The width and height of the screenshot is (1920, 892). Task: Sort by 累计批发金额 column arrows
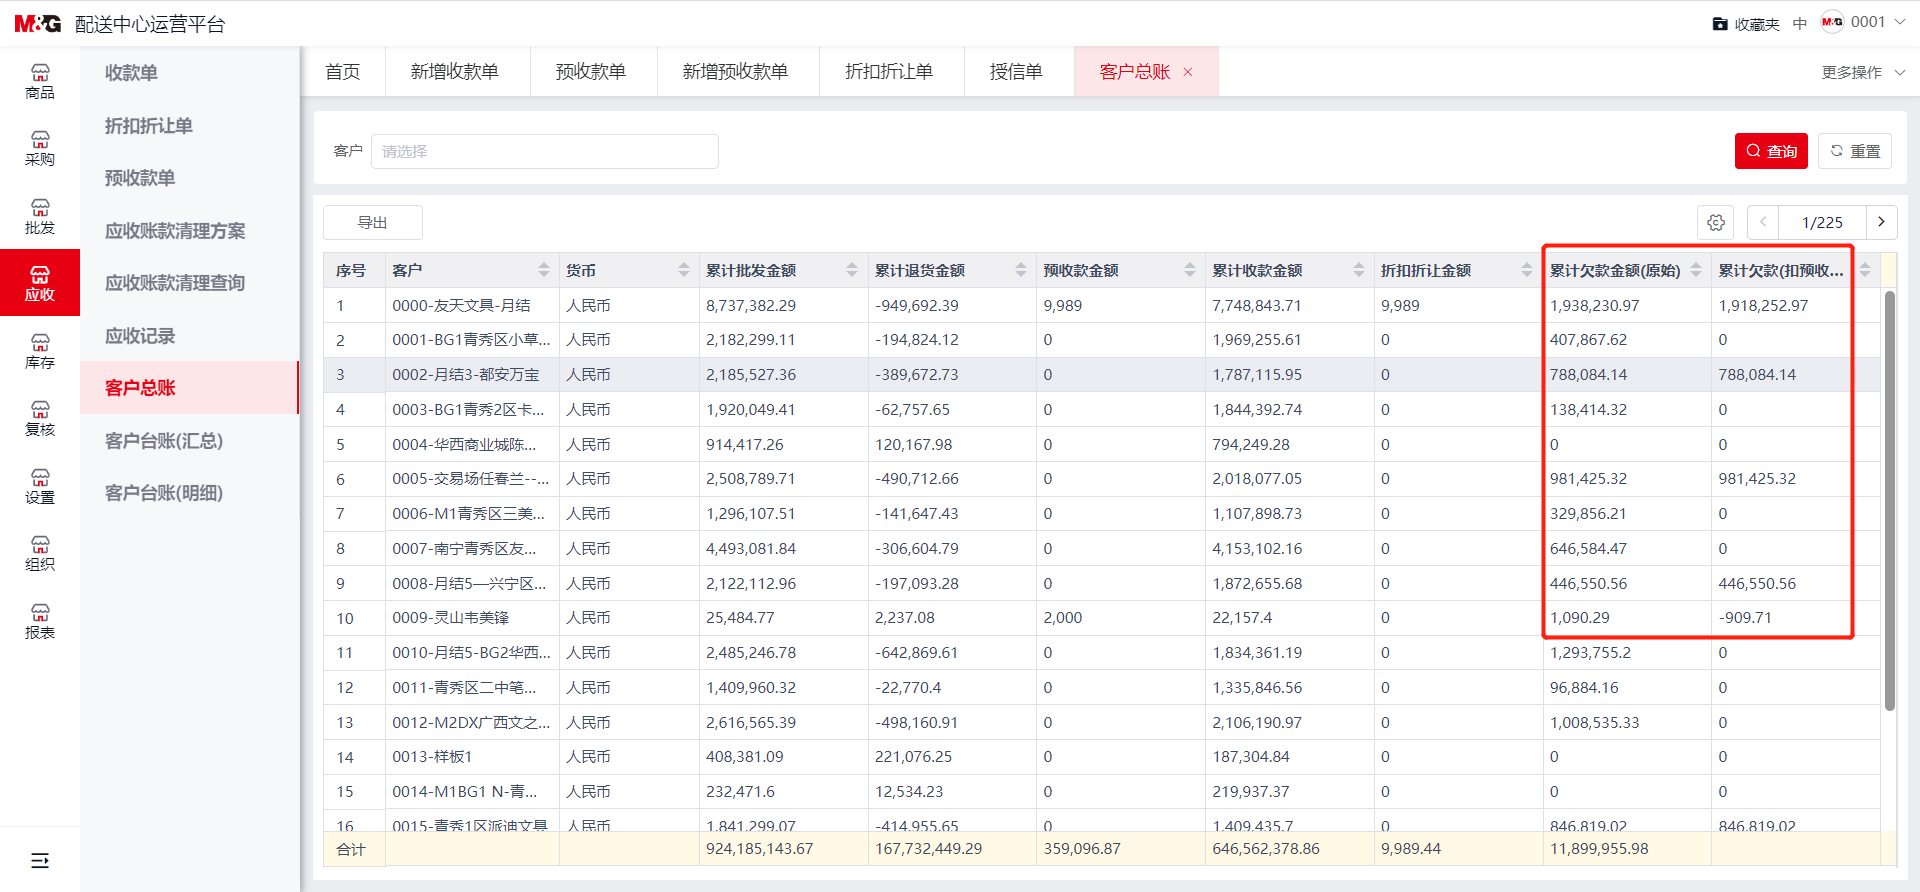[x=852, y=270]
